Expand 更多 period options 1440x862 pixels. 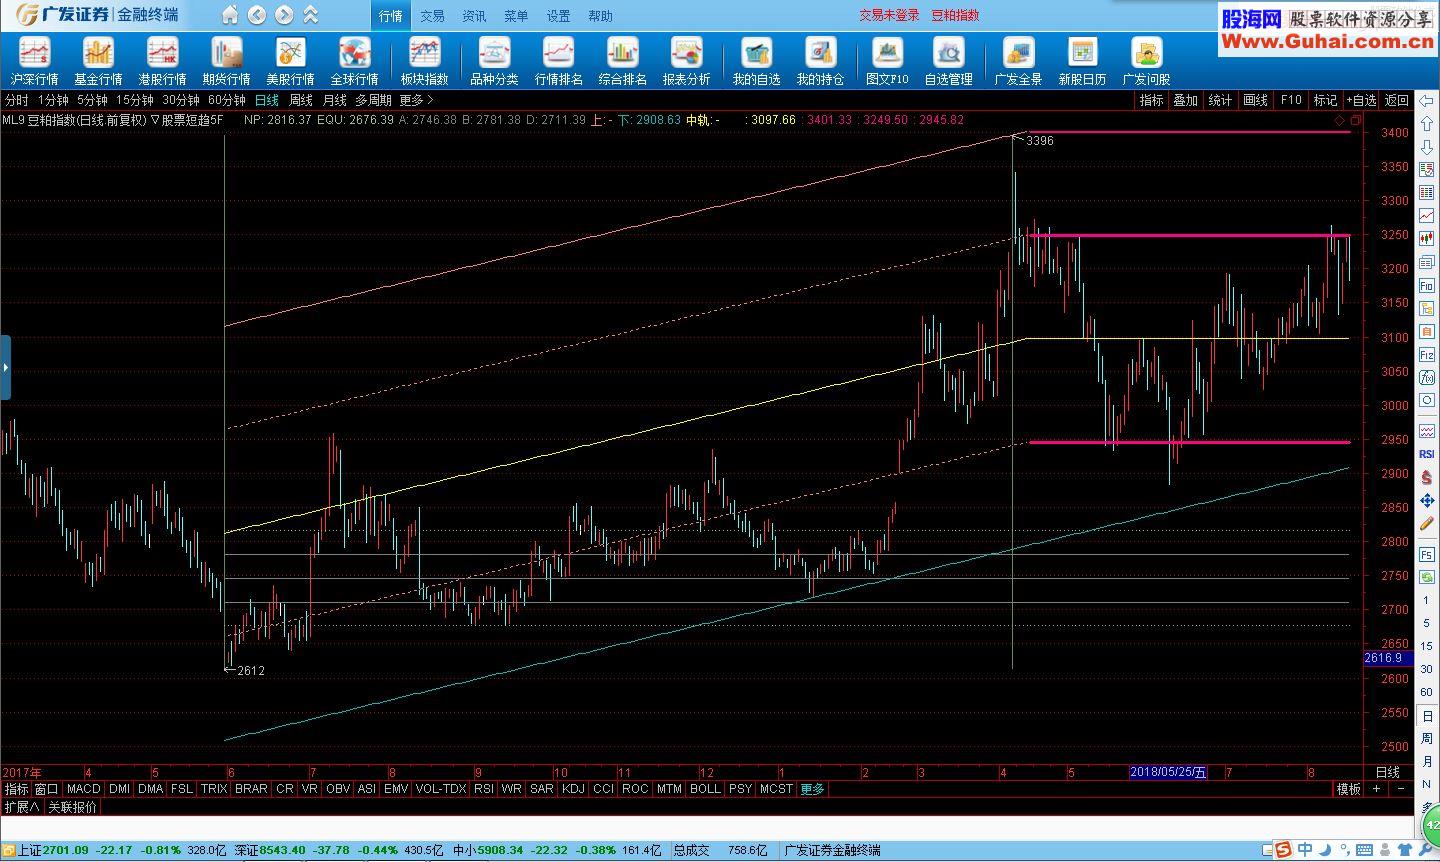coord(416,100)
